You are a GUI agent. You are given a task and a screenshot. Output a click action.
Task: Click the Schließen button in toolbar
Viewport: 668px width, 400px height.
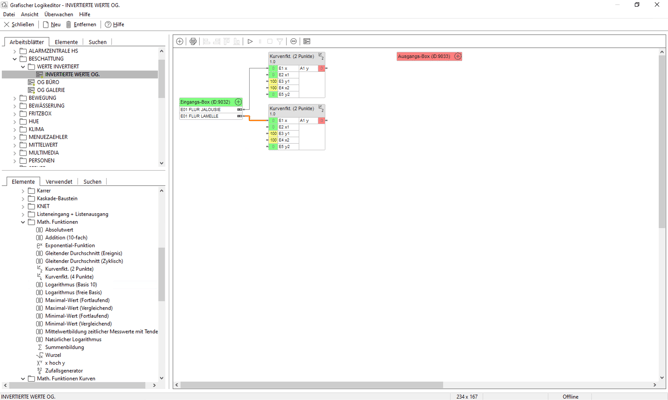19,25
